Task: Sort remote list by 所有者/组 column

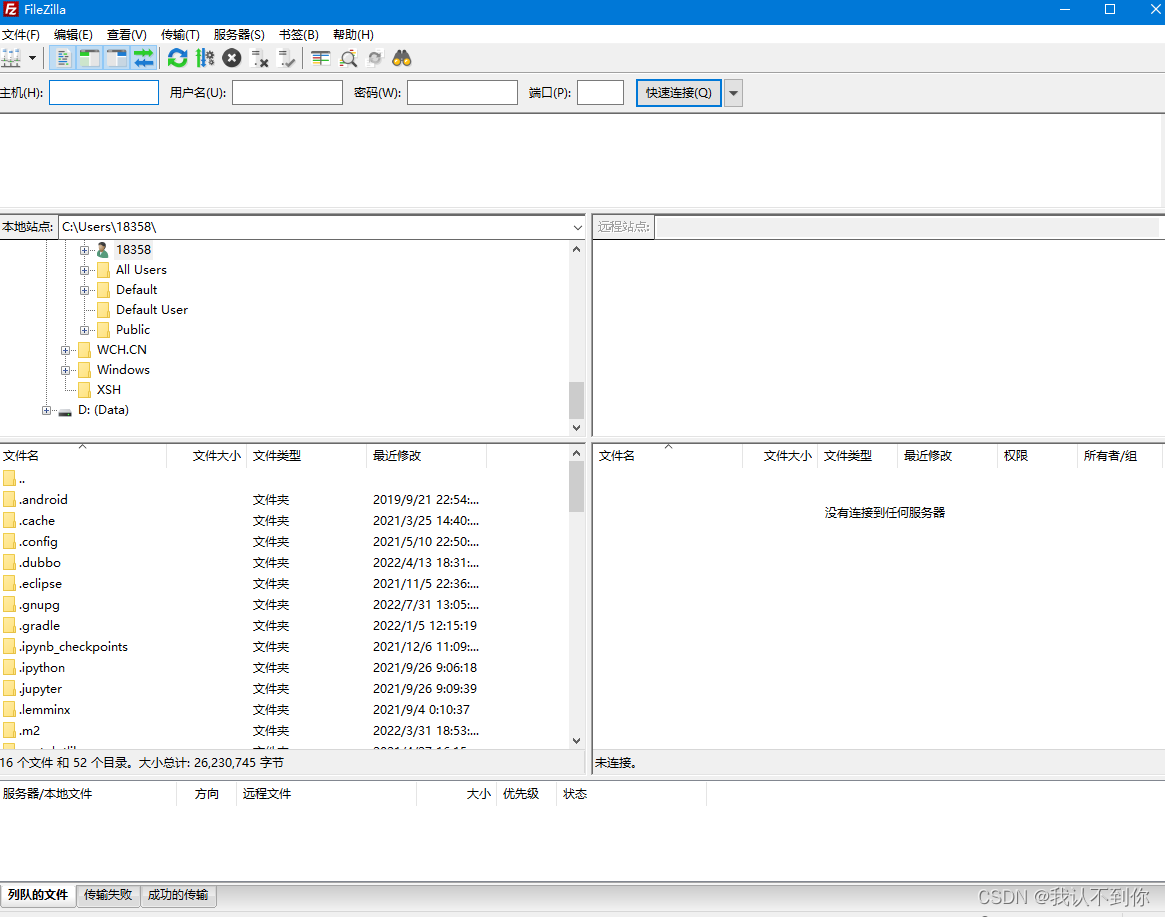Action: pyautogui.click(x=1119, y=456)
